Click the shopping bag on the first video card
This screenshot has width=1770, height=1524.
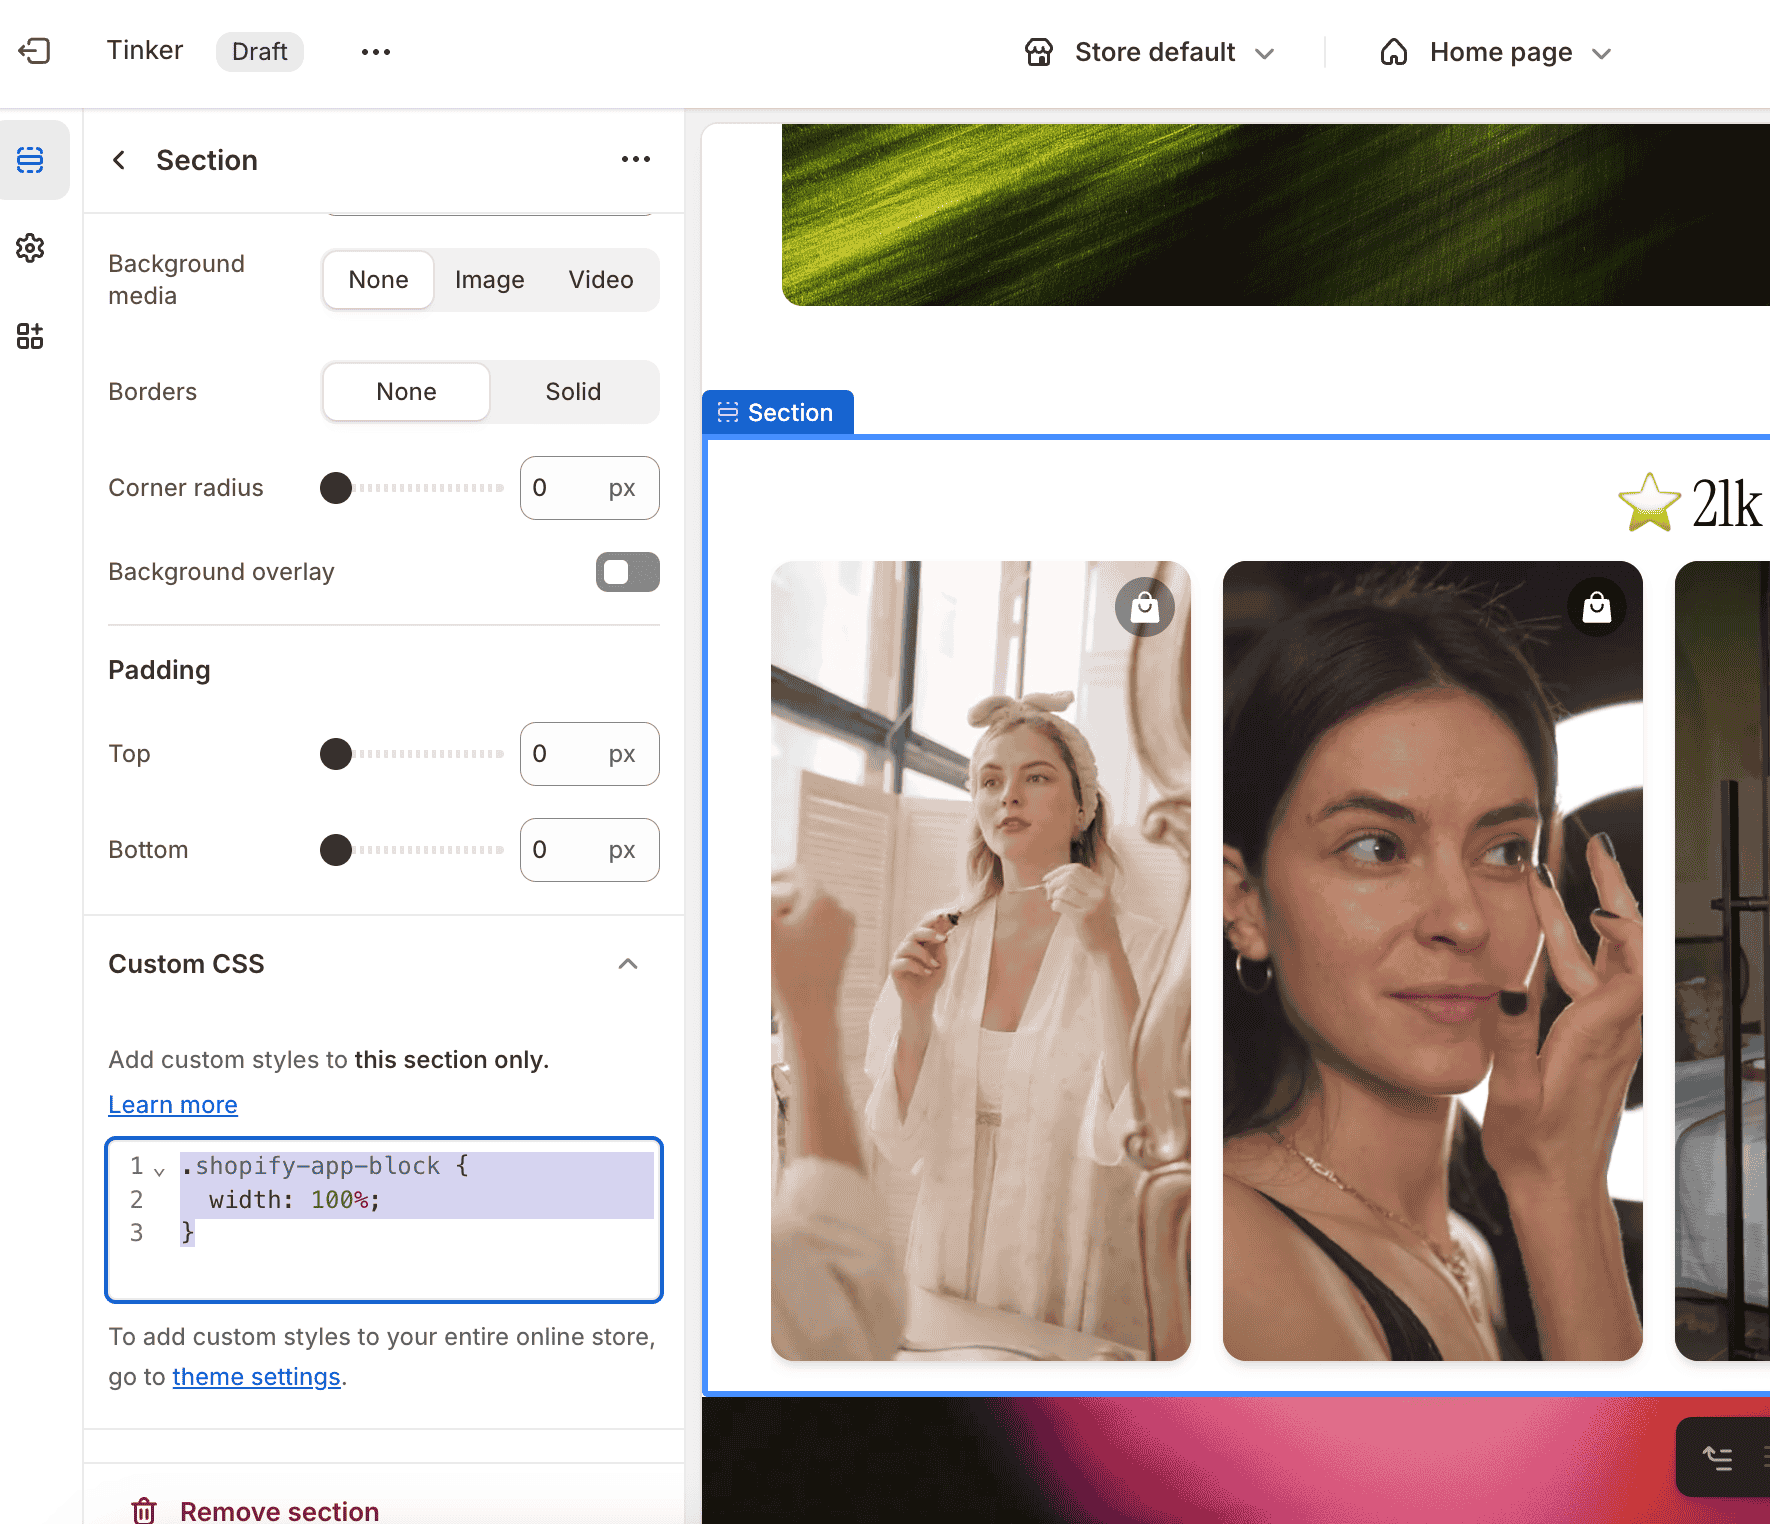[x=1144, y=606]
